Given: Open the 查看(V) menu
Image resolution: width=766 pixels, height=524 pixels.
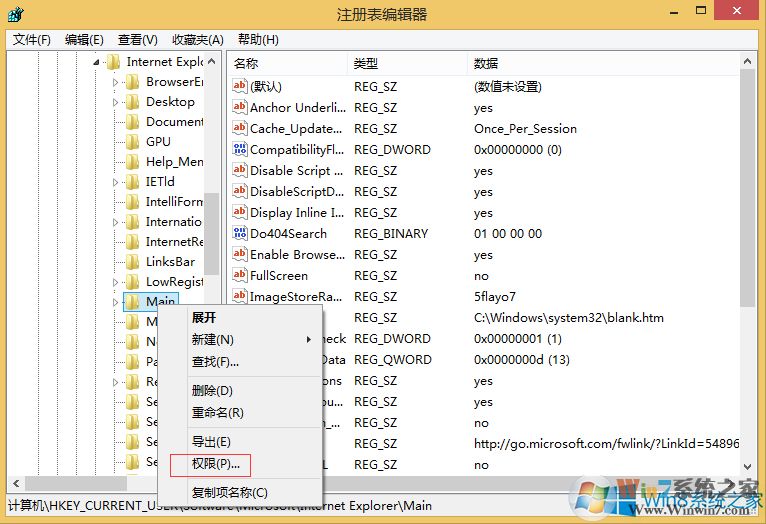Looking at the screenshot, I should (137, 40).
